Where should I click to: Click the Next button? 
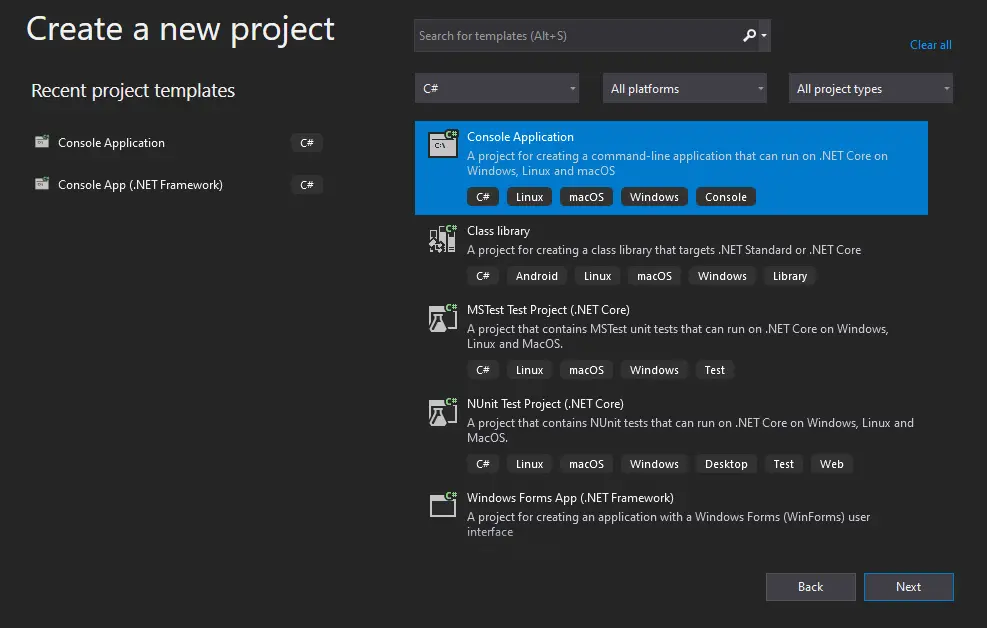tap(908, 586)
